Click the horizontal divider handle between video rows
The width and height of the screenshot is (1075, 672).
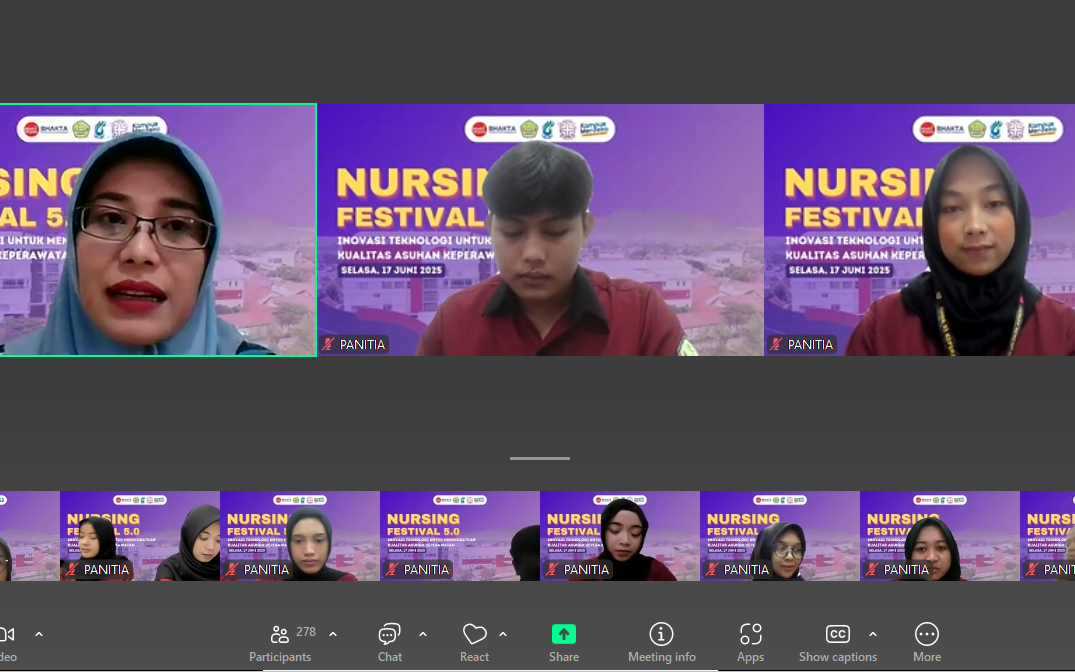pyautogui.click(x=539, y=458)
